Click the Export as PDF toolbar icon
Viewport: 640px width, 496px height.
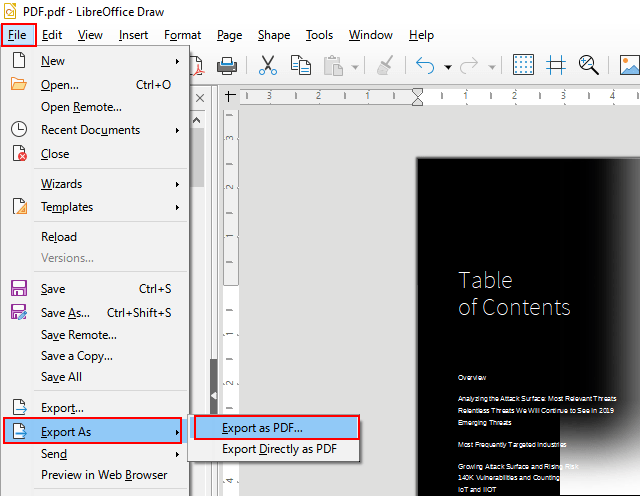point(198,66)
